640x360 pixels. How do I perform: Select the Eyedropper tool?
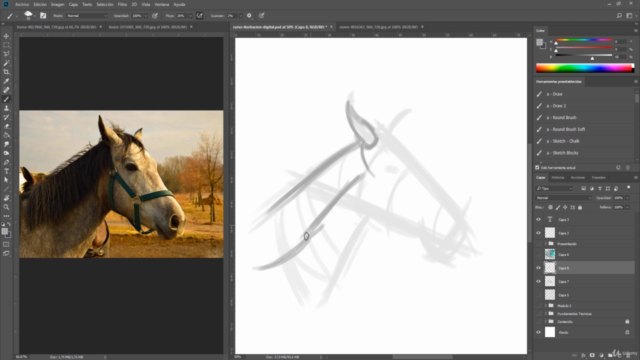(x=7, y=81)
